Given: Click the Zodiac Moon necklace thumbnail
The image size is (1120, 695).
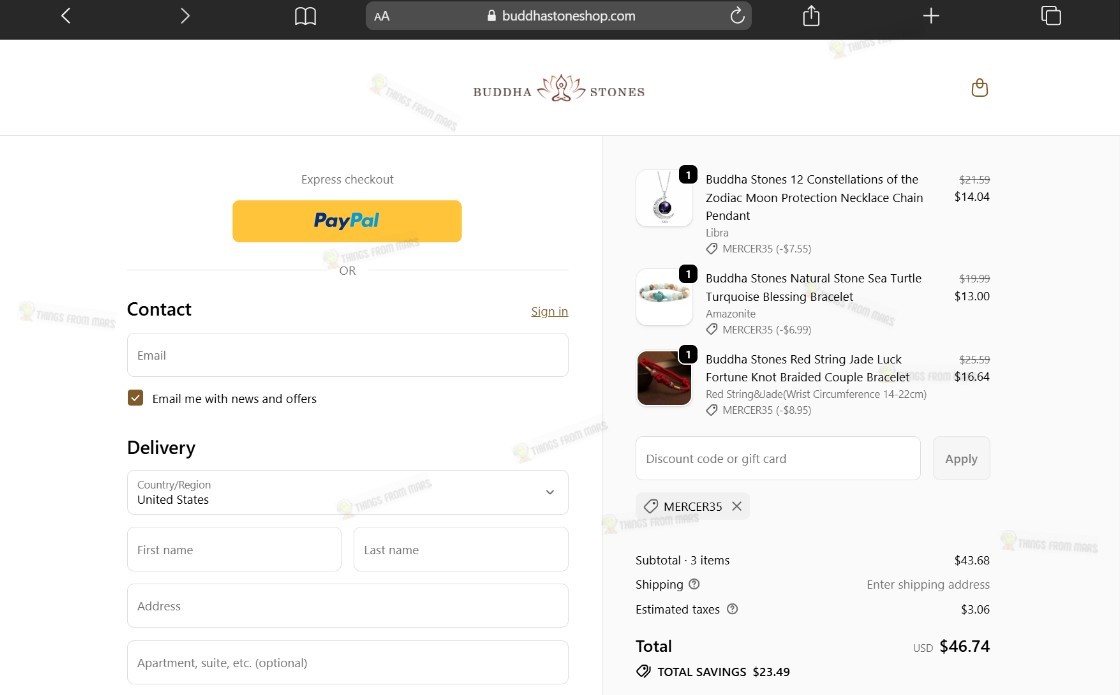Looking at the screenshot, I should pos(664,198).
